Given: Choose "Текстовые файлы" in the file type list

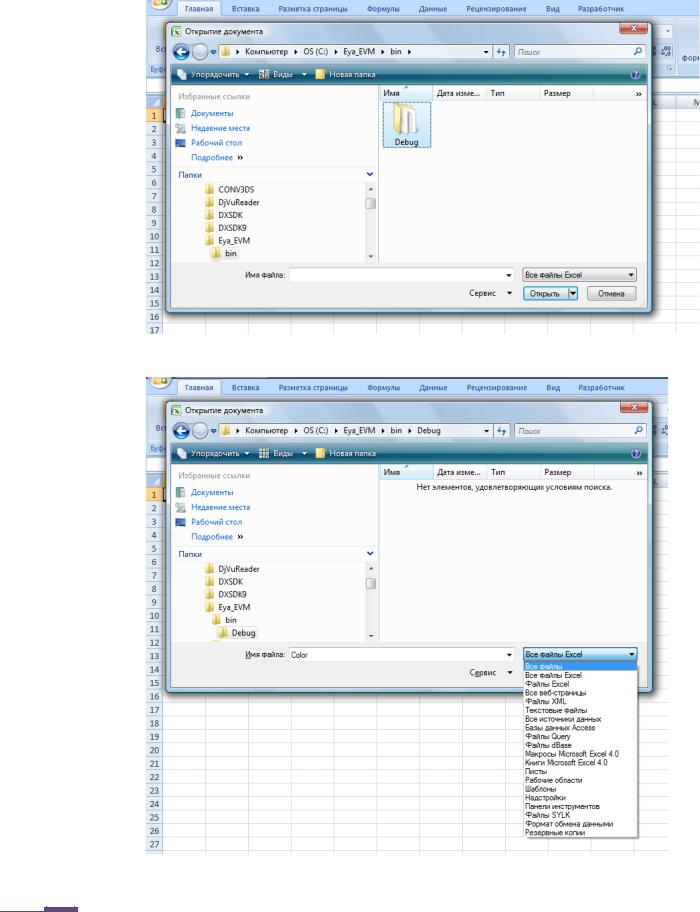Looking at the screenshot, I should (556, 710).
